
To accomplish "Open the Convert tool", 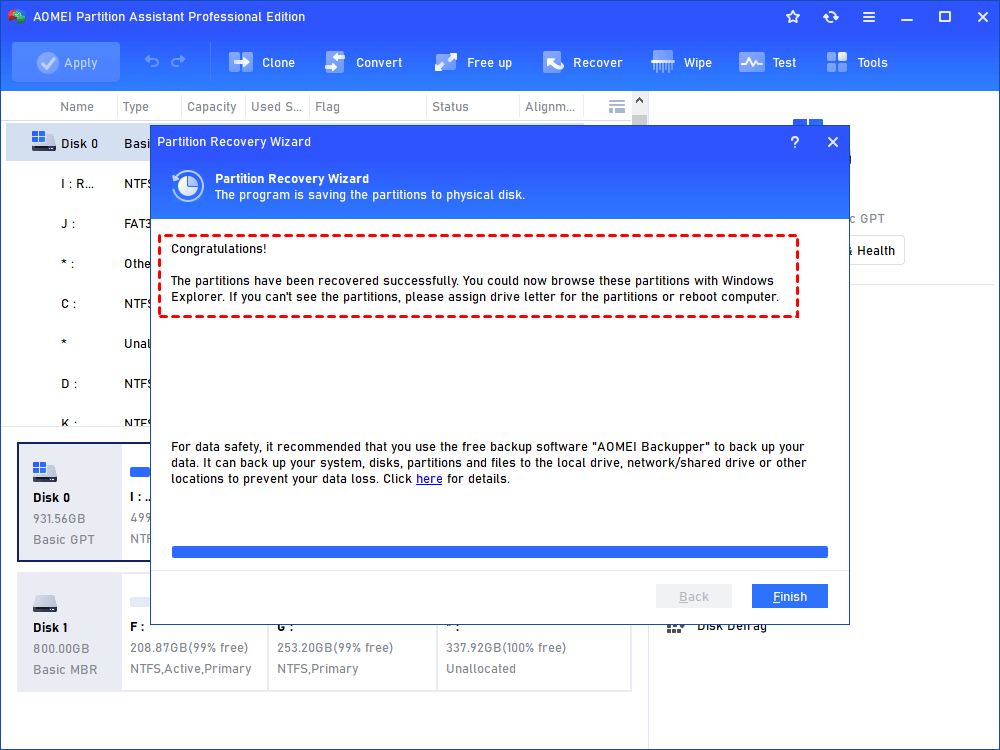I will (364, 62).
